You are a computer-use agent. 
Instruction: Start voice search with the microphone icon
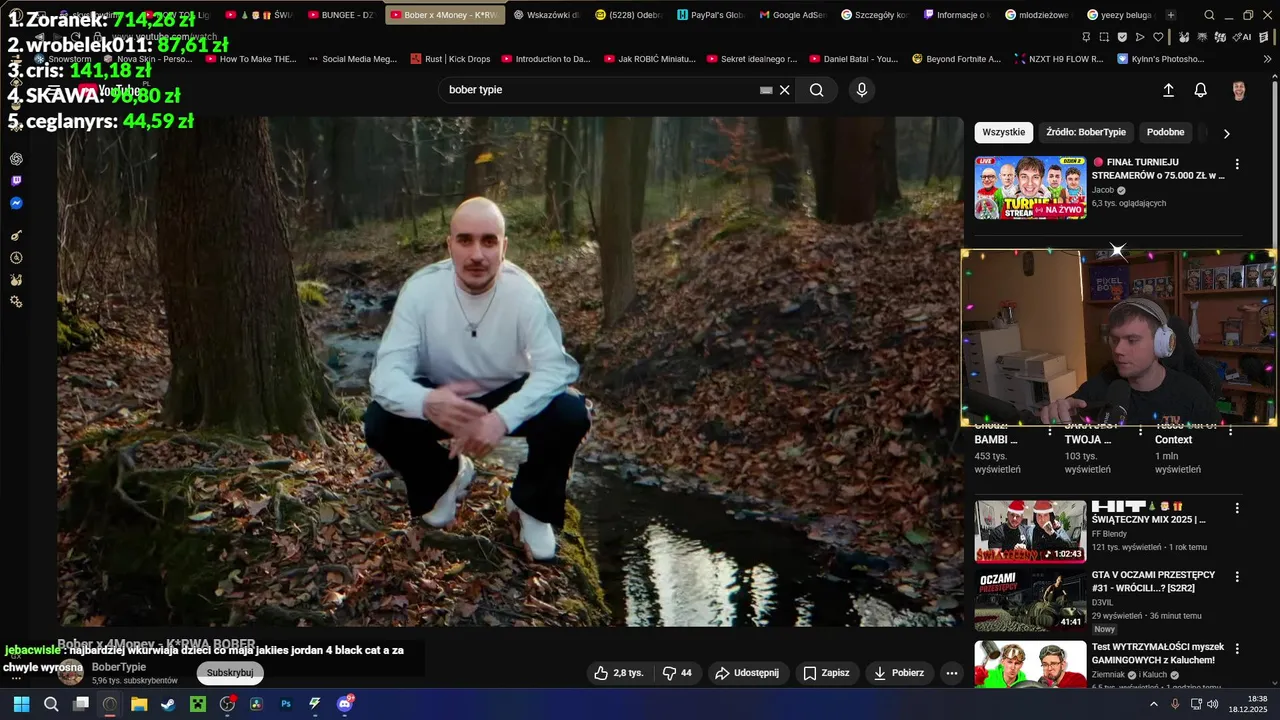click(x=862, y=90)
